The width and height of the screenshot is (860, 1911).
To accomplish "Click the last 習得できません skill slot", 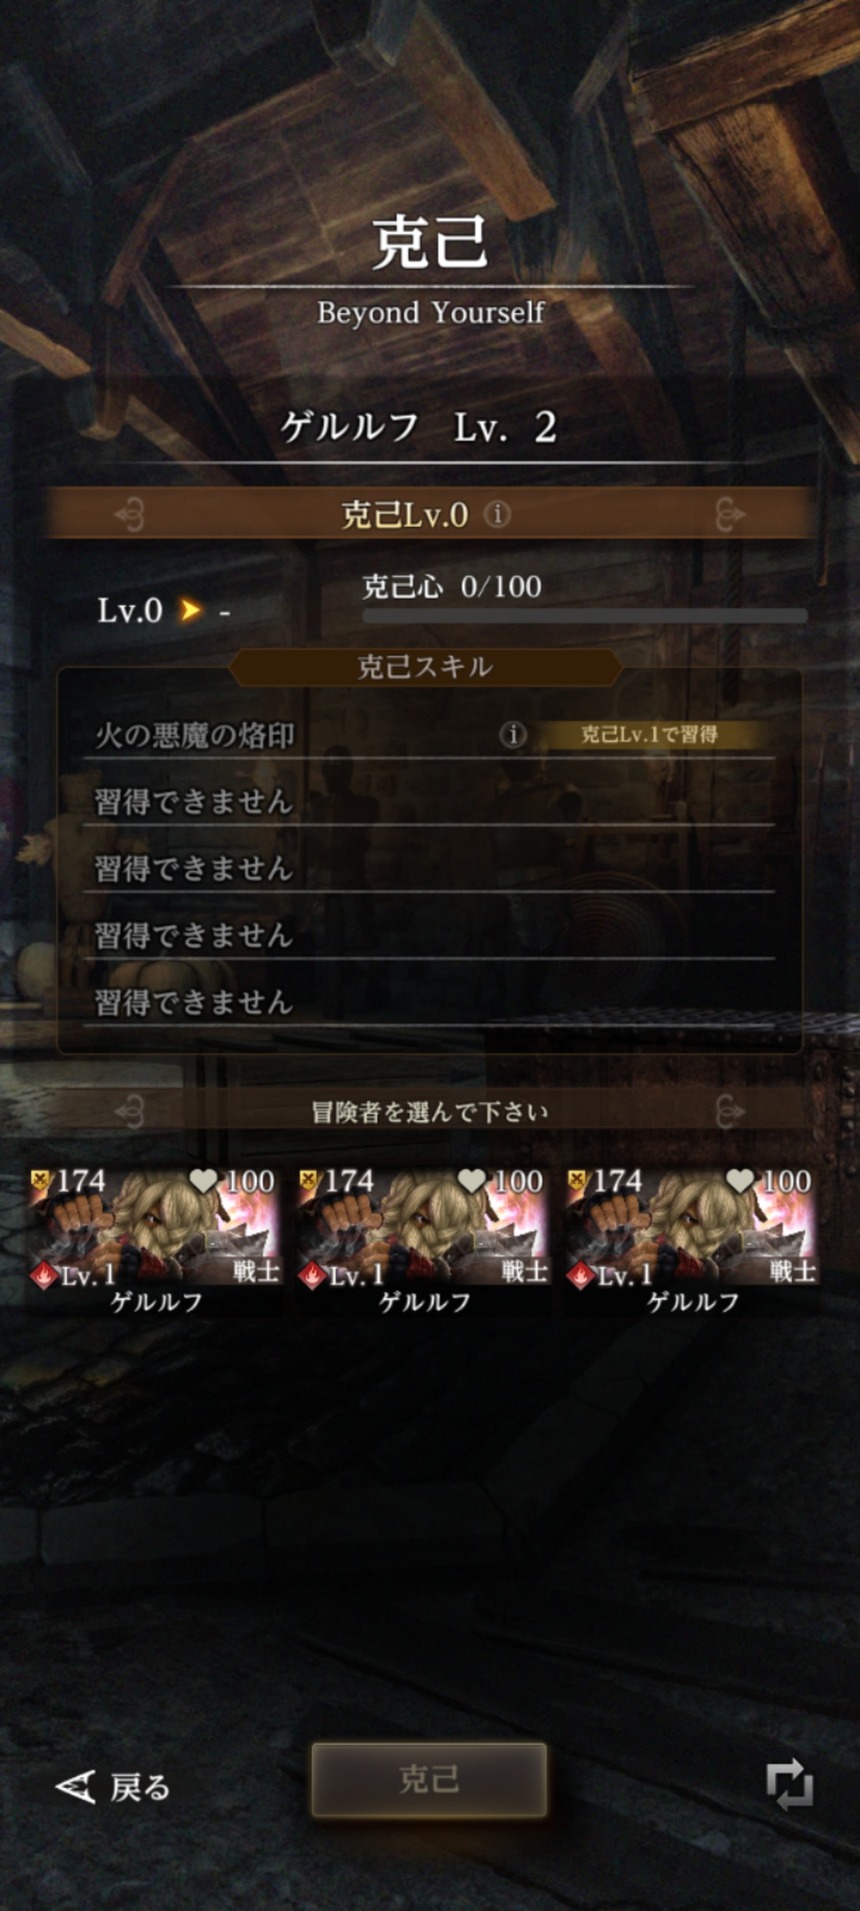I will [429, 1003].
